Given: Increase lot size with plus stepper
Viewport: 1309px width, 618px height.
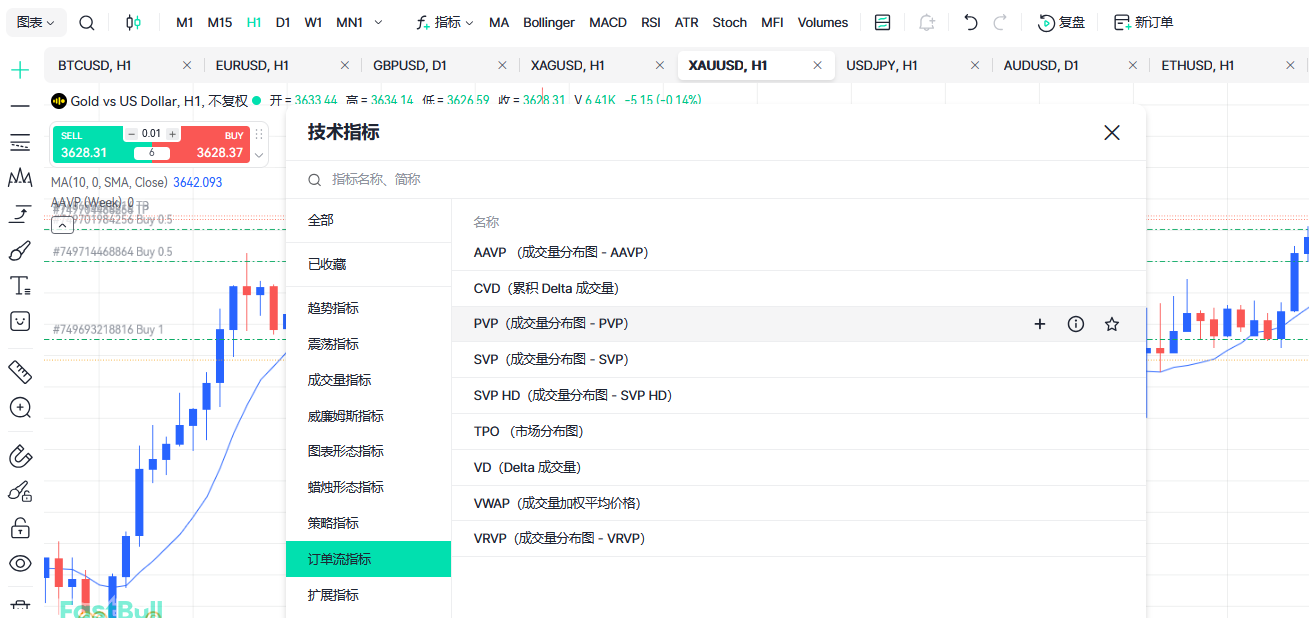Looking at the screenshot, I should (x=172, y=134).
